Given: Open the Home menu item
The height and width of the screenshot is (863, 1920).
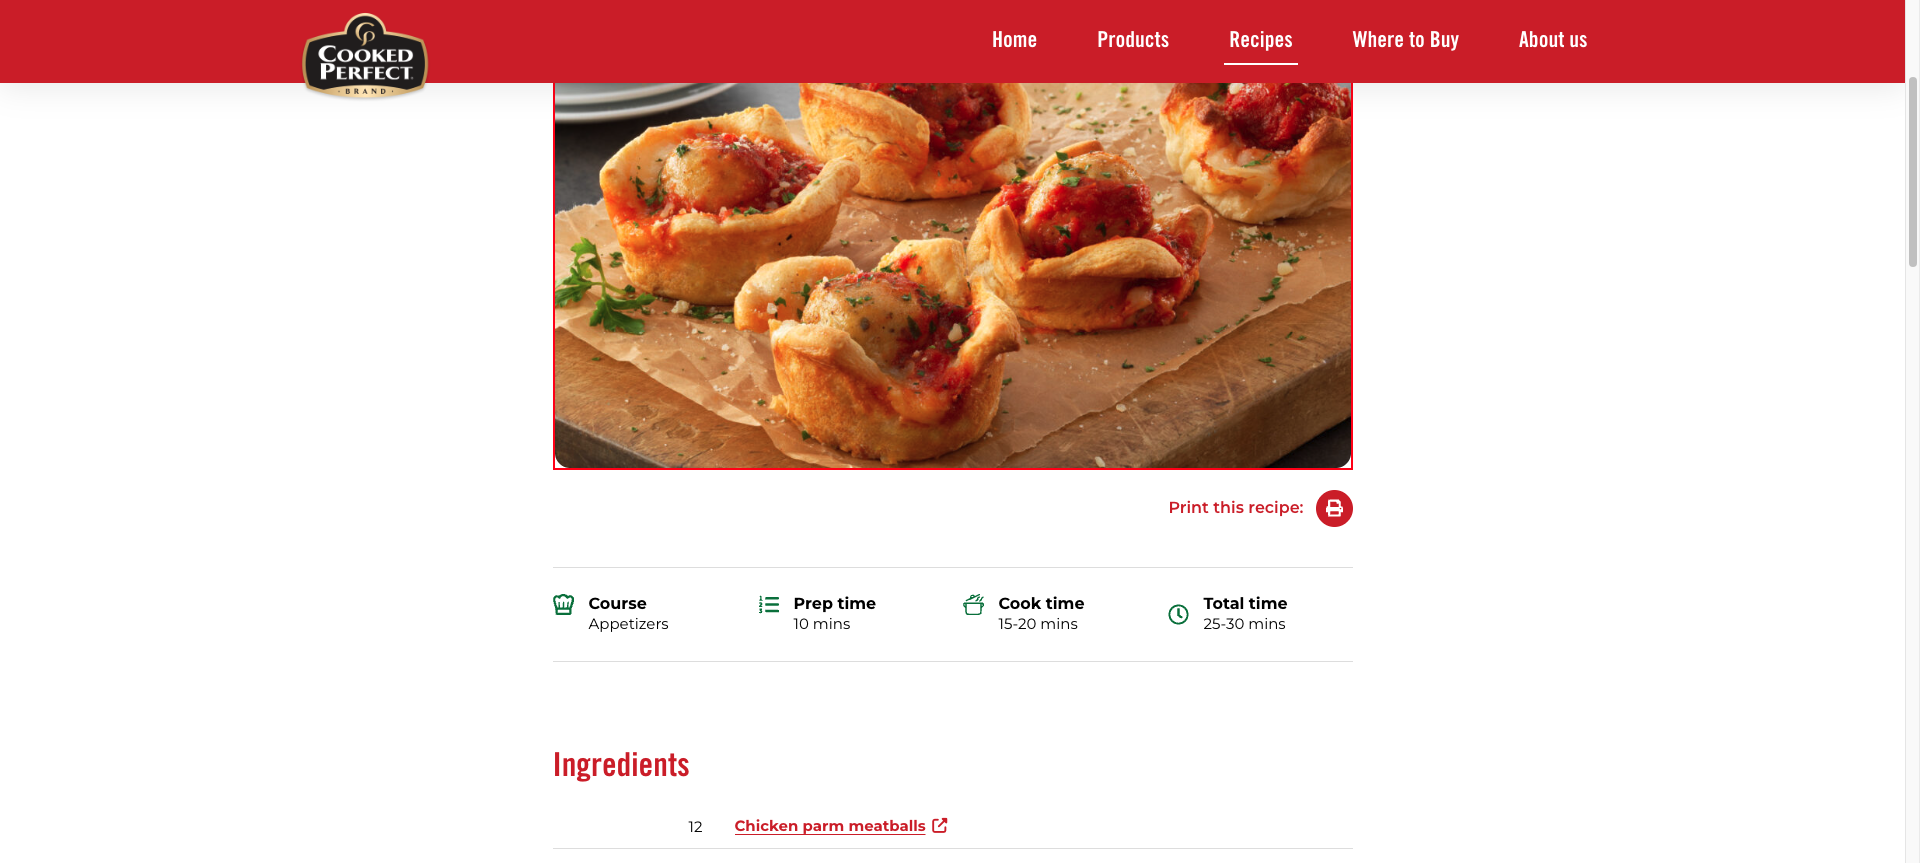Looking at the screenshot, I should click(x=1014, y=40).
